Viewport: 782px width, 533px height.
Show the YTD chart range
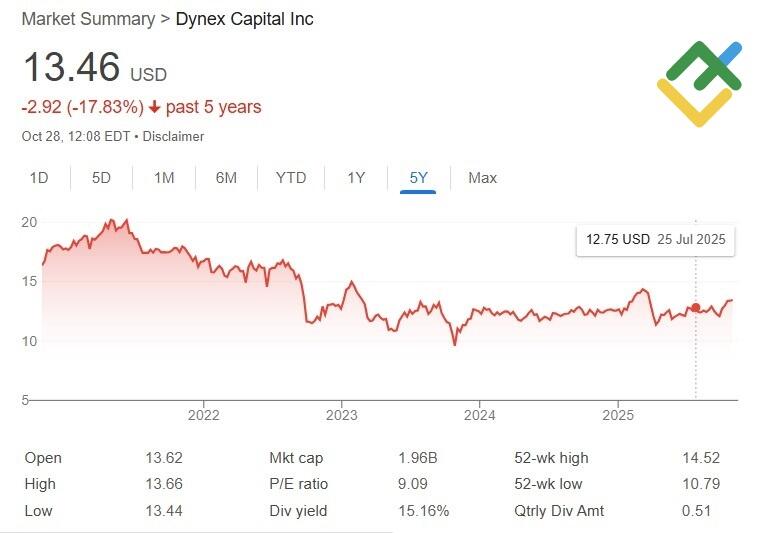pos(291,178)
